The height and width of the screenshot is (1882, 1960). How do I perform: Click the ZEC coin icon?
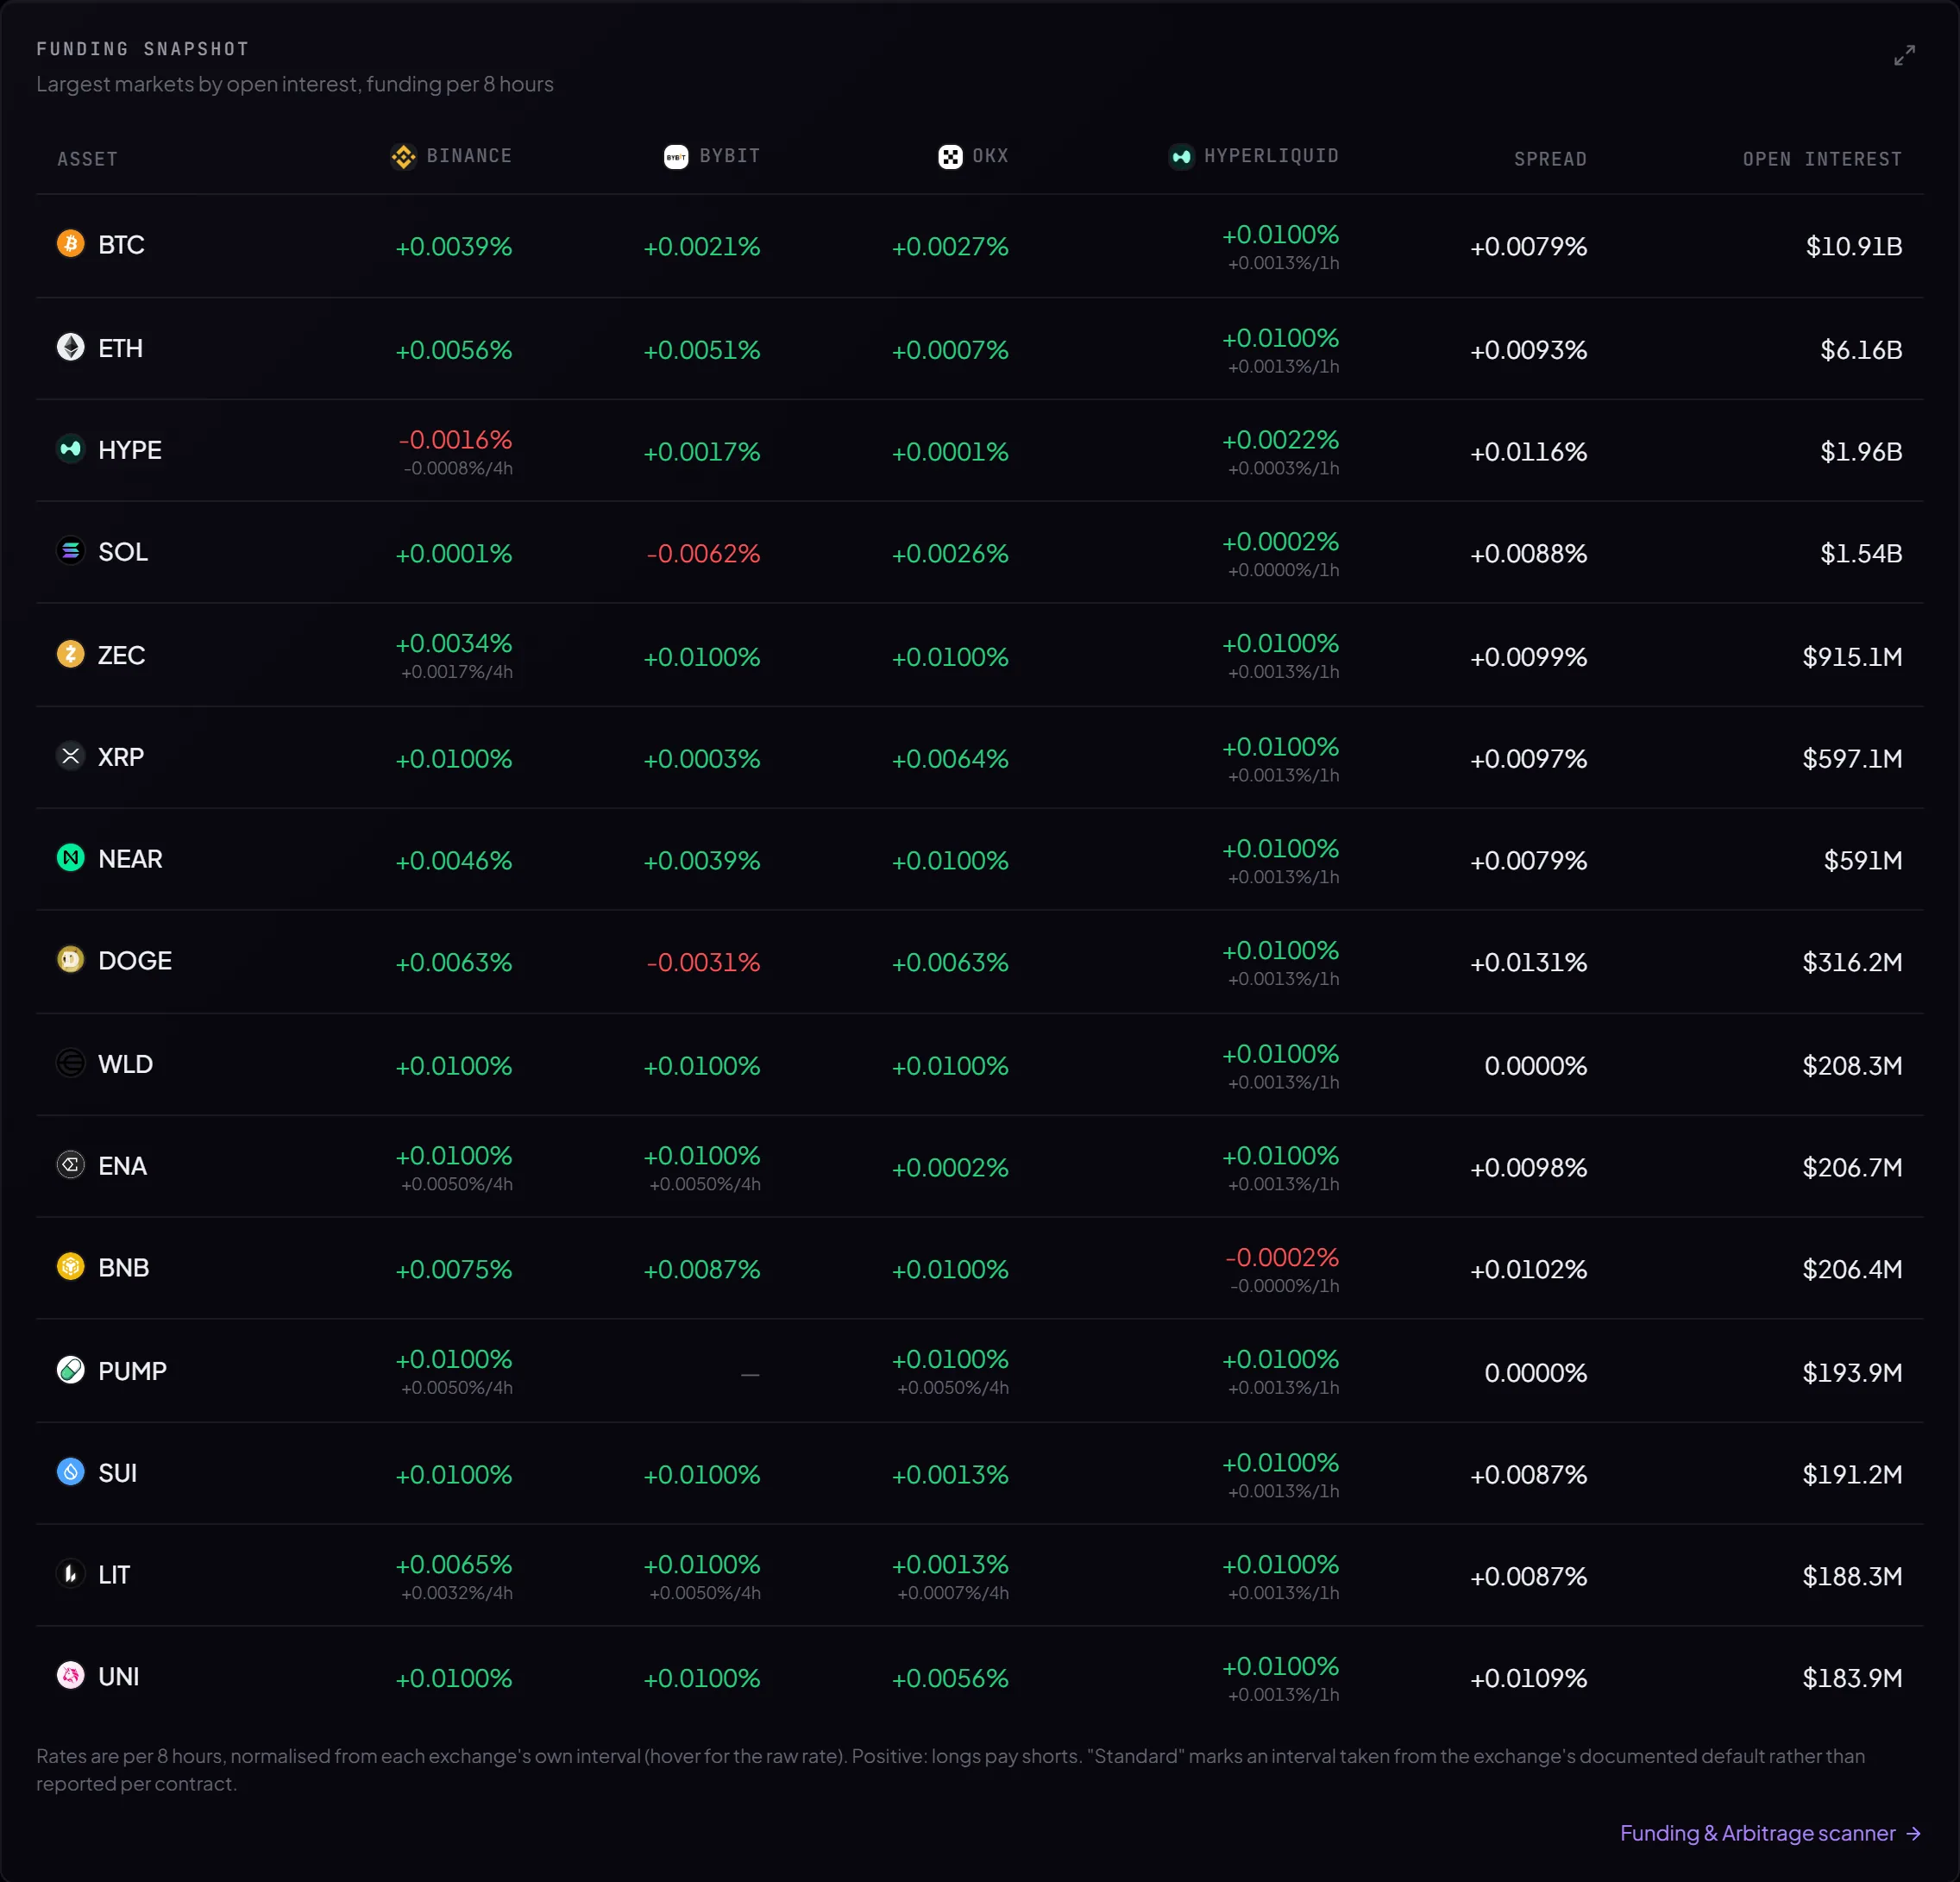71,654
